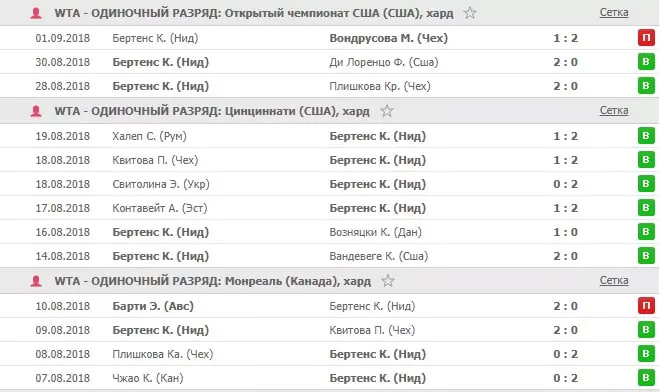Click the favorite star for Монреаль tournament
Viewport: 660px width, 392px height.
pyautogui.click(x=388, y=281)
